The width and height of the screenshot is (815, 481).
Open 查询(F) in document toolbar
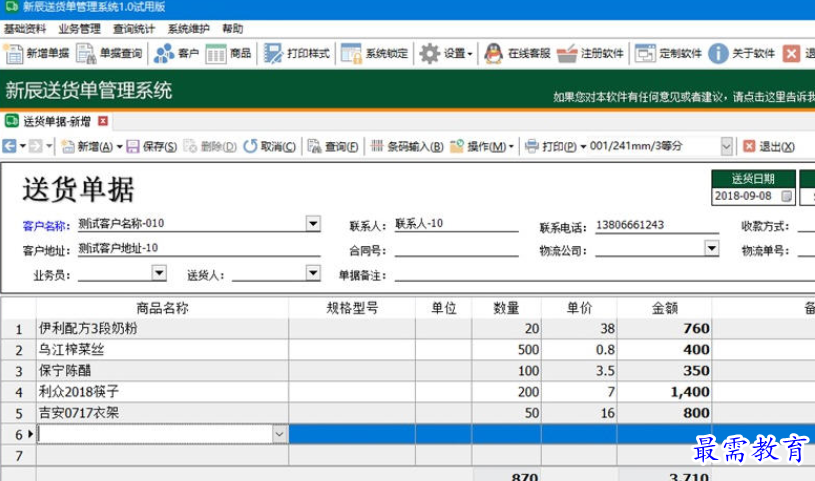333,147
